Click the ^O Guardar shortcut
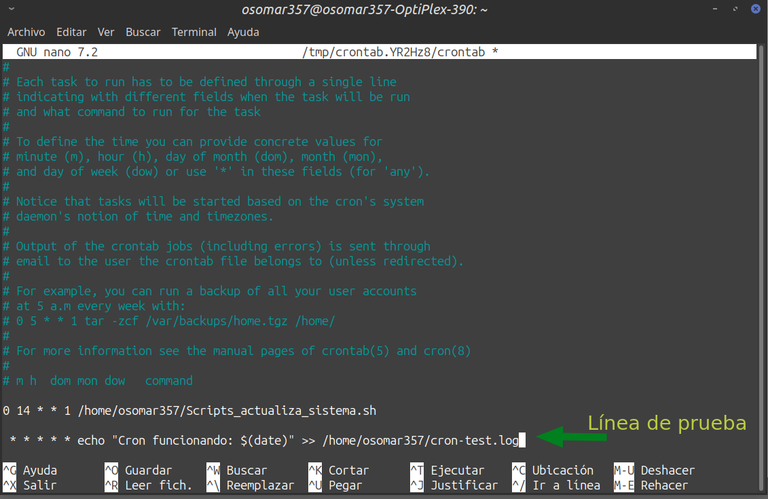The width and height of the screenshot is (768, 499). (138, 470)
